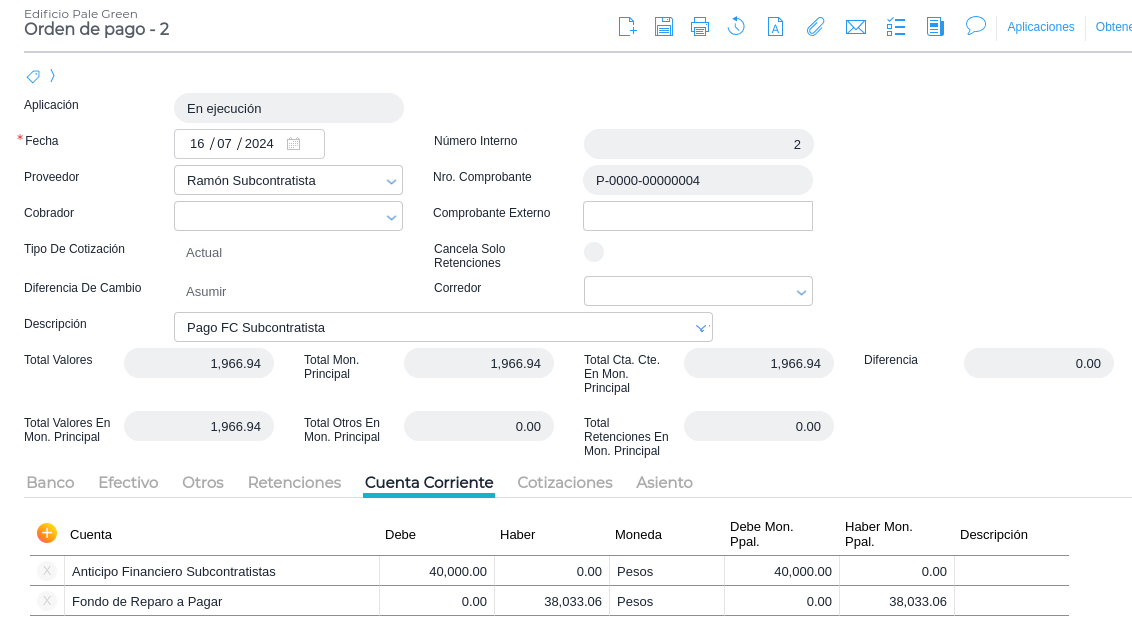Viewport: 1132px width, 627px height.
Task: Toggle Cancela Solo Retenciones
Action: pos(594,252)
